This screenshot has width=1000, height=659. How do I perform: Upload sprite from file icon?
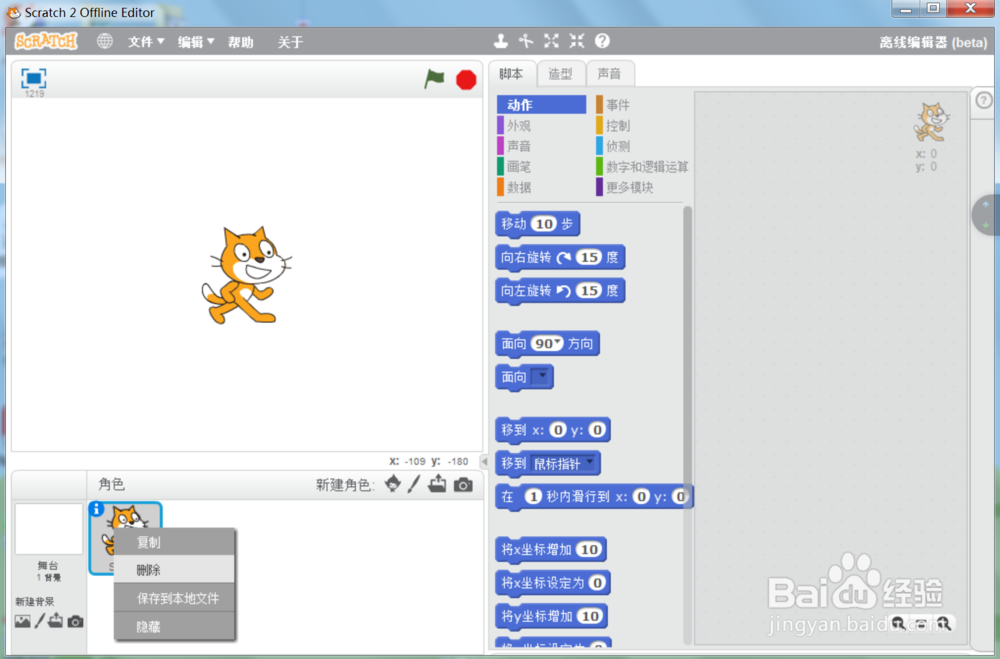[438, 484]
